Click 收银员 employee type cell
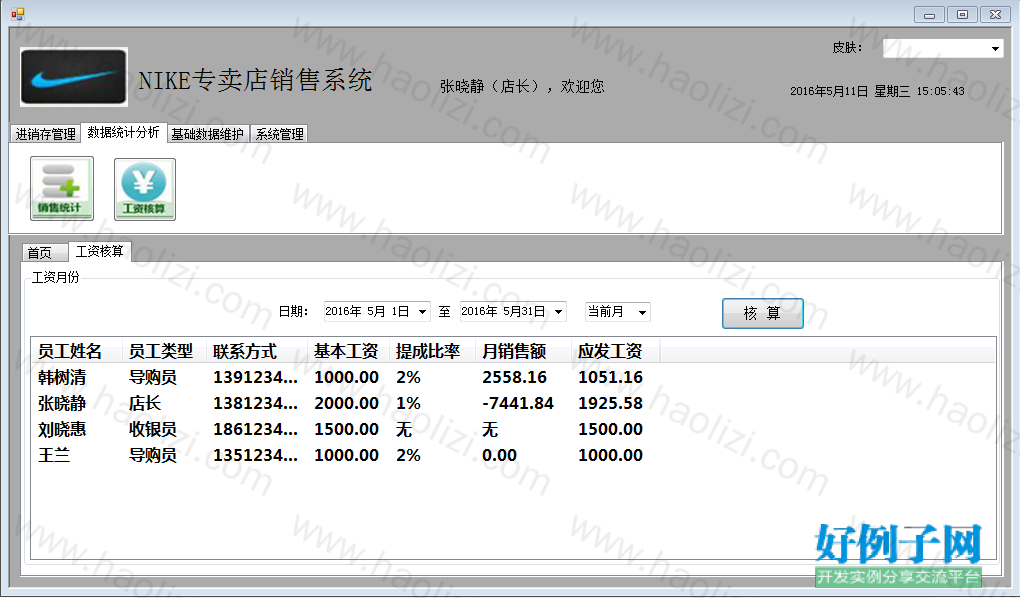This screenshot has width=1020, height=598. [x=153, y=429]
